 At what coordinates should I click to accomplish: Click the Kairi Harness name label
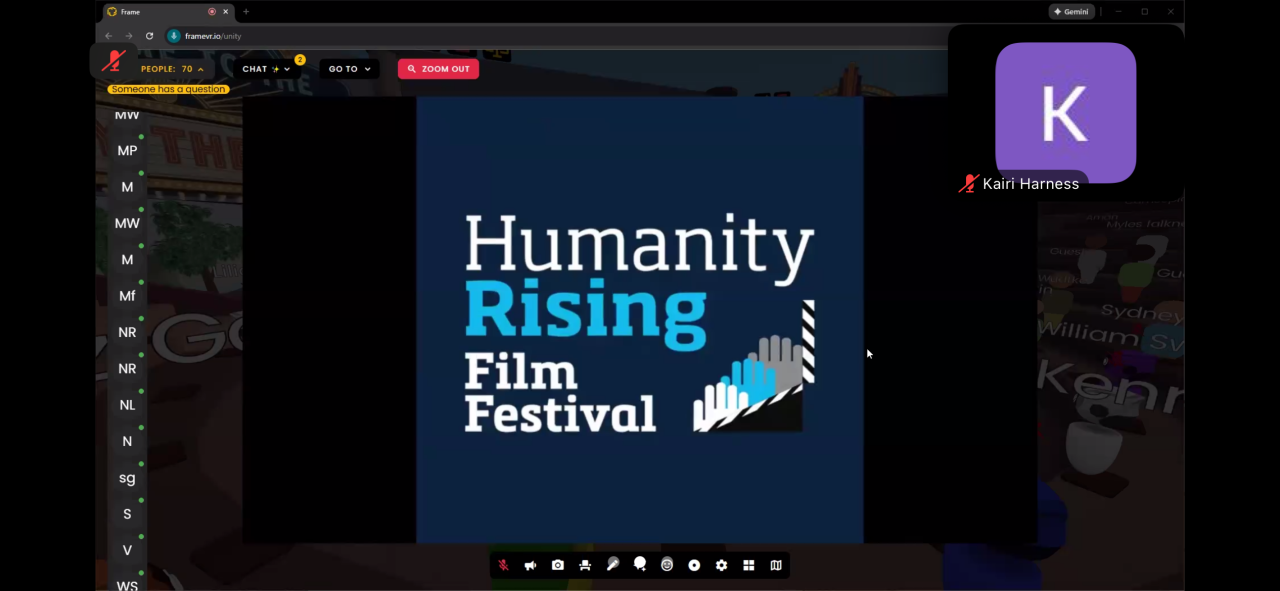pyautogui.click(x=1030, y=184)
